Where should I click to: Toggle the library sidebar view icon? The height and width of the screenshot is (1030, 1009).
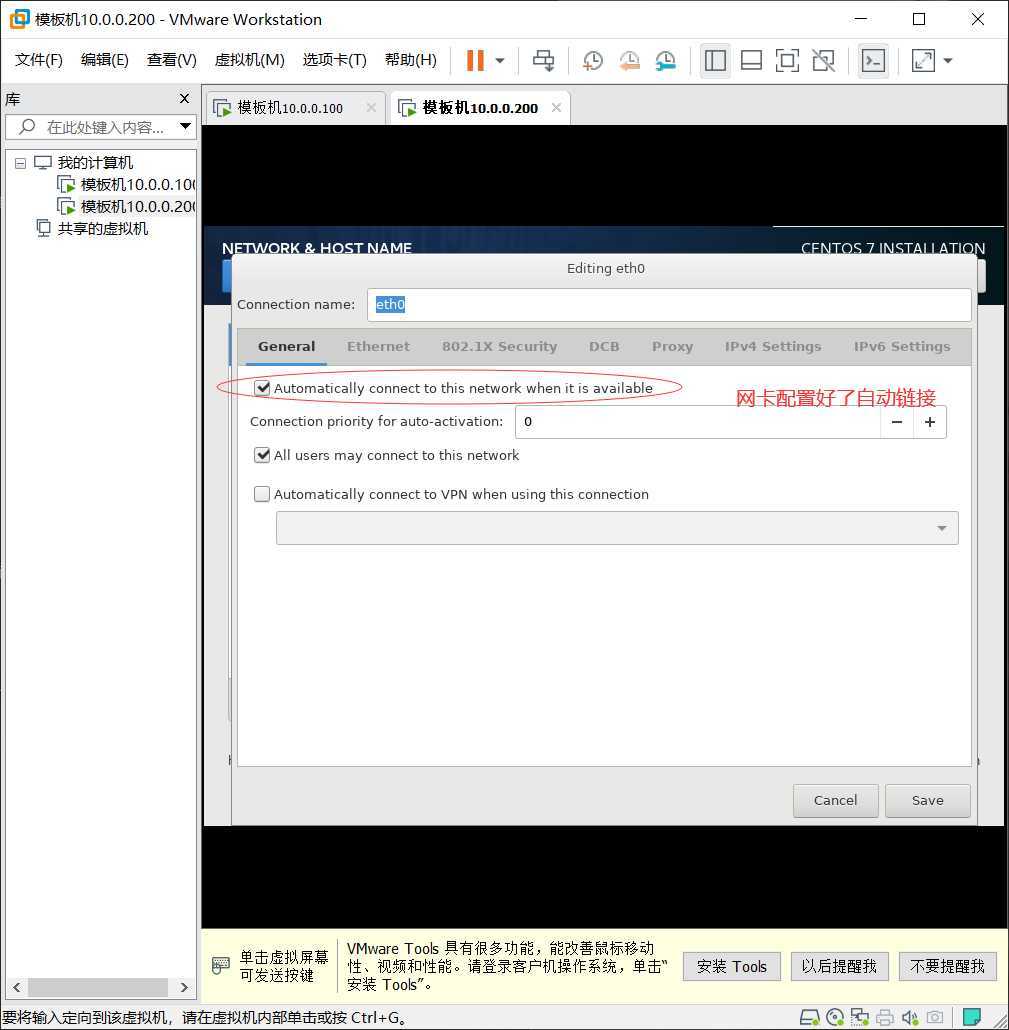pos(715,60)
